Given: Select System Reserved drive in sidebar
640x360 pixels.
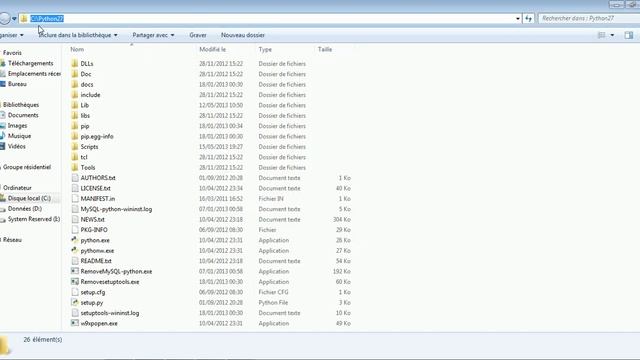Looking at the screenshot, I should click(34, 219).
